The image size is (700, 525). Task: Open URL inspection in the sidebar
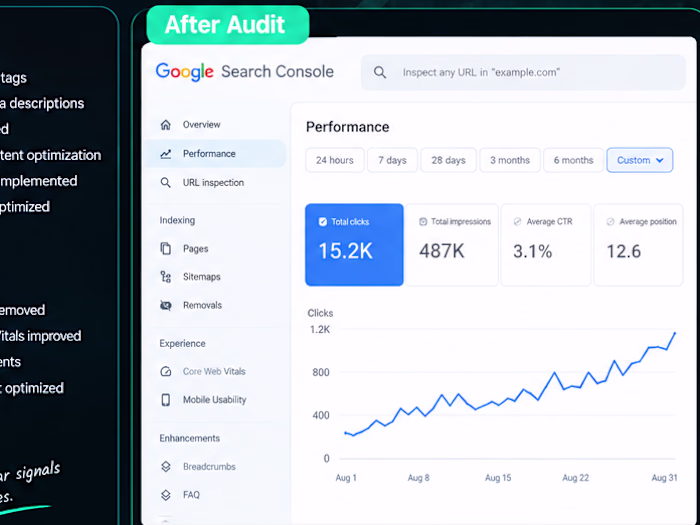[213, 183]
